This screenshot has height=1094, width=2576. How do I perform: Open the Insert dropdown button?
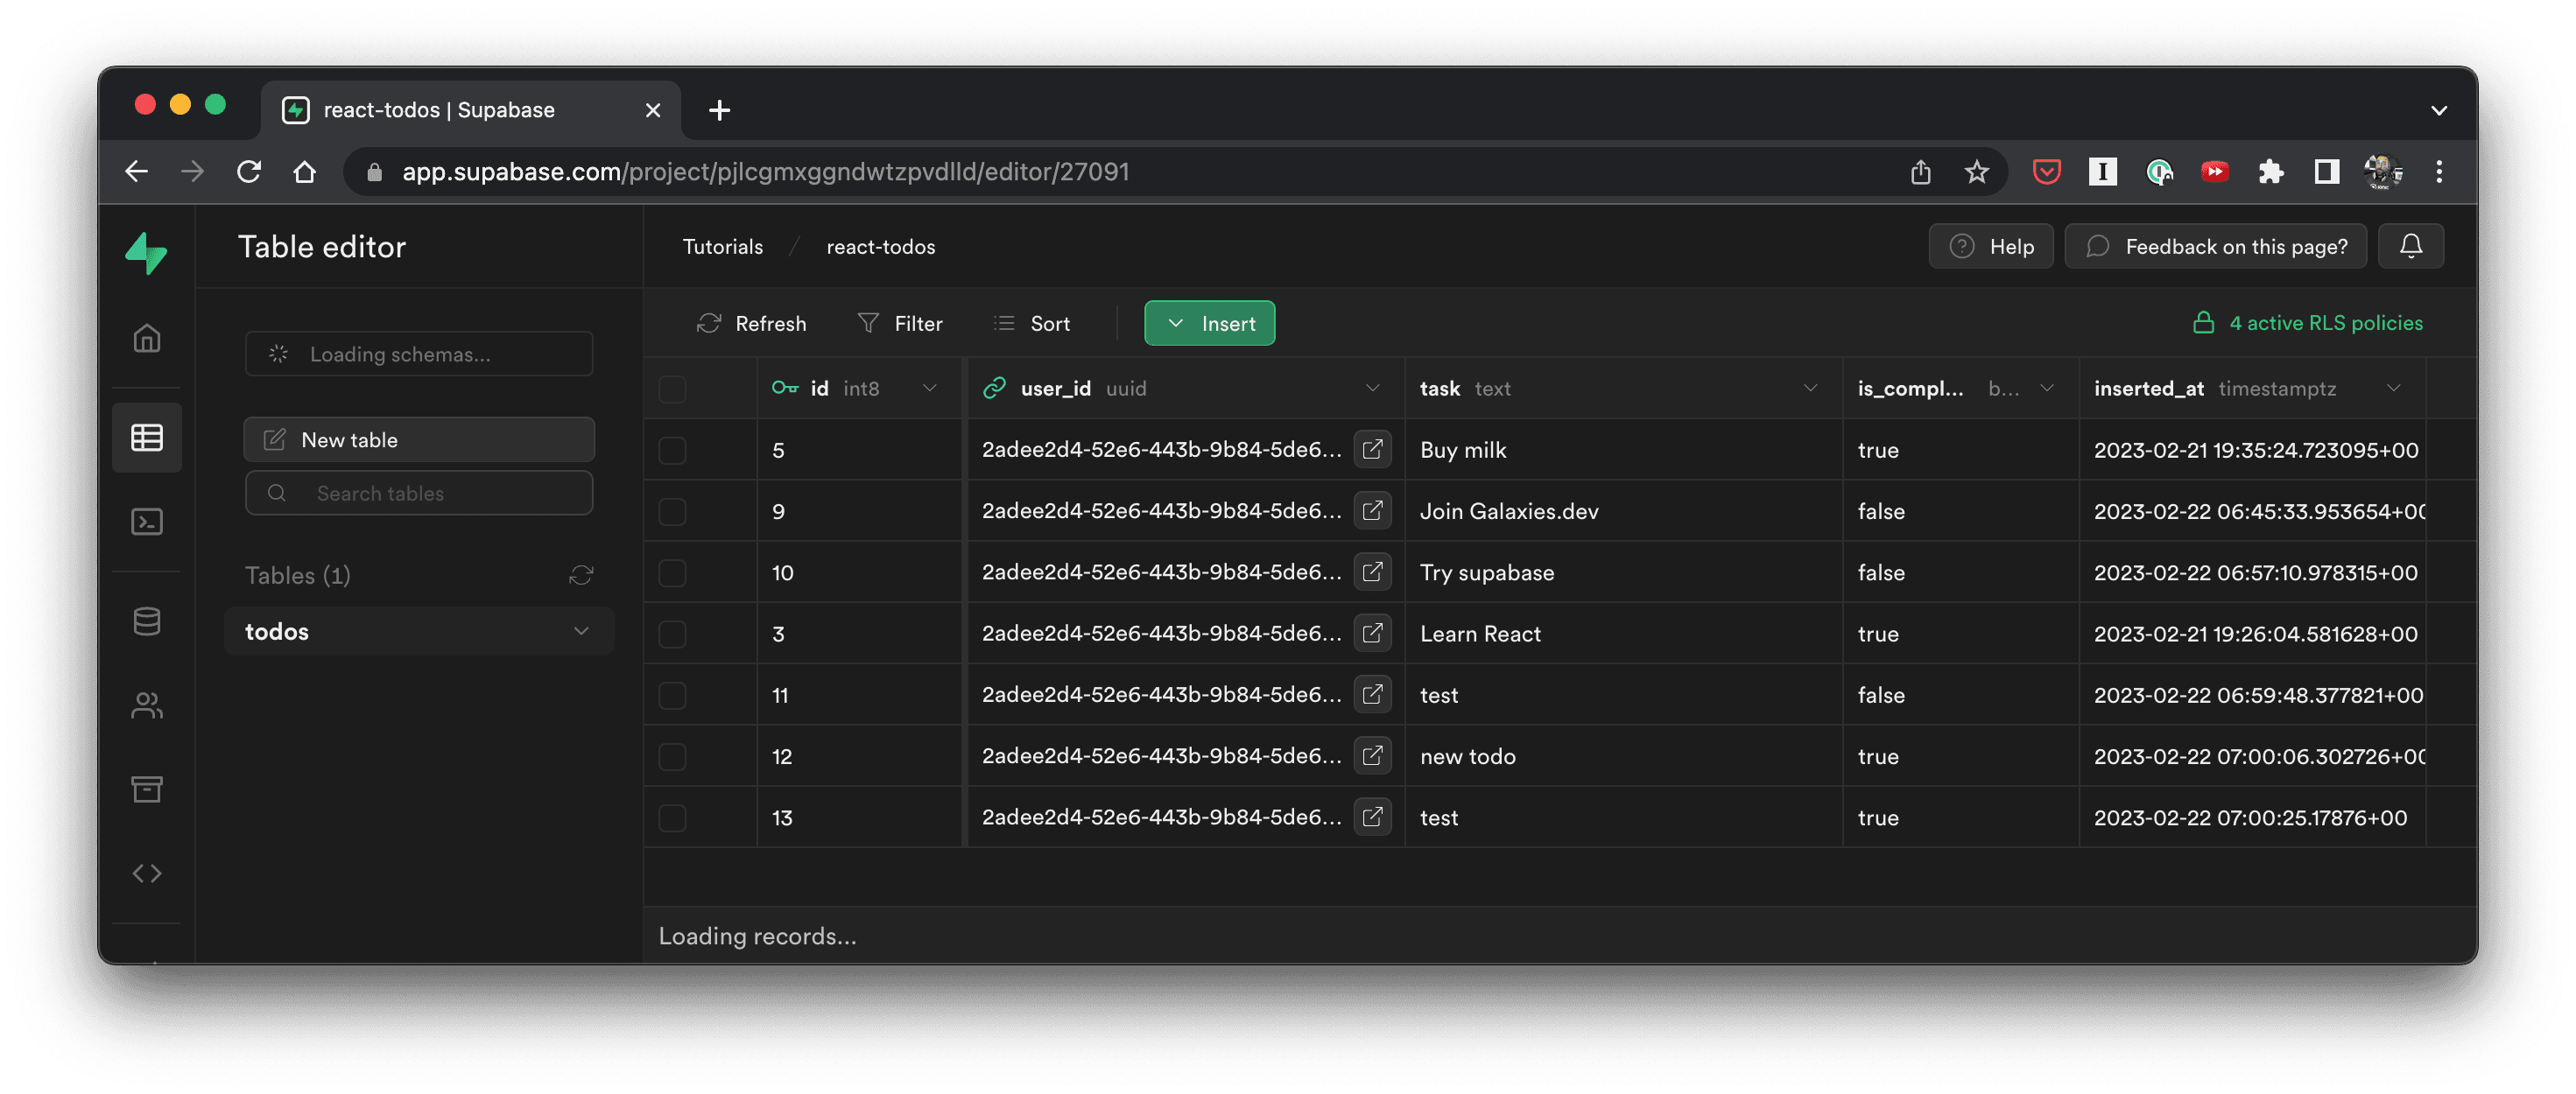1209,324
